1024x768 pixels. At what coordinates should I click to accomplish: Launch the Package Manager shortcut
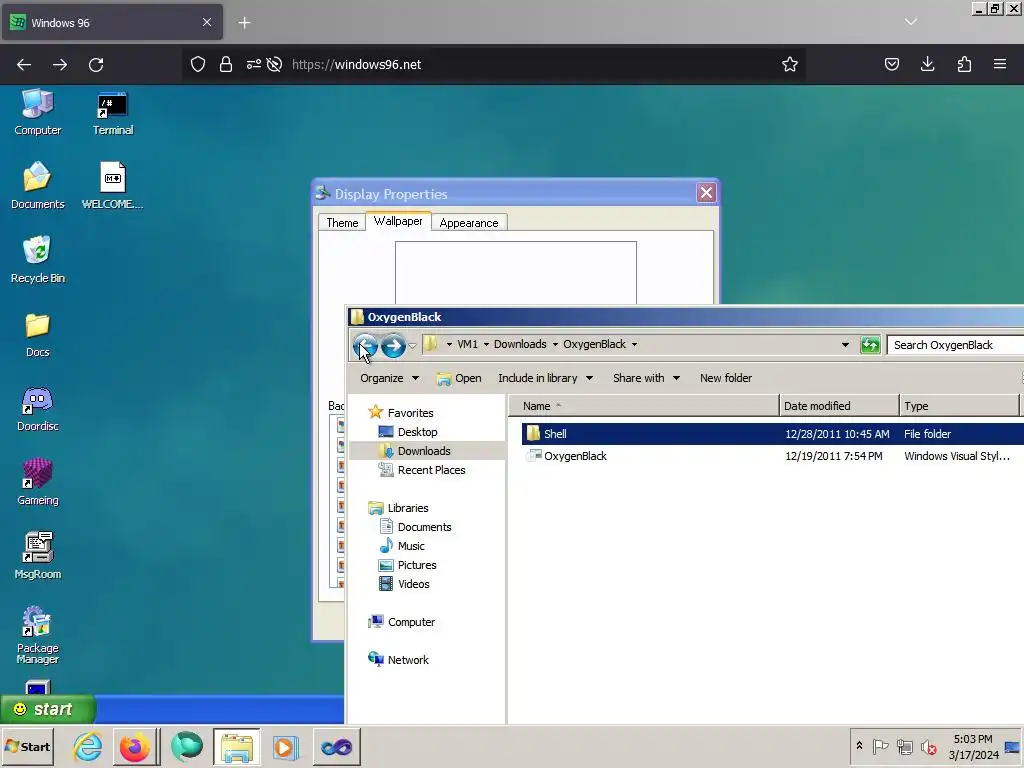[x=37, y=635]
